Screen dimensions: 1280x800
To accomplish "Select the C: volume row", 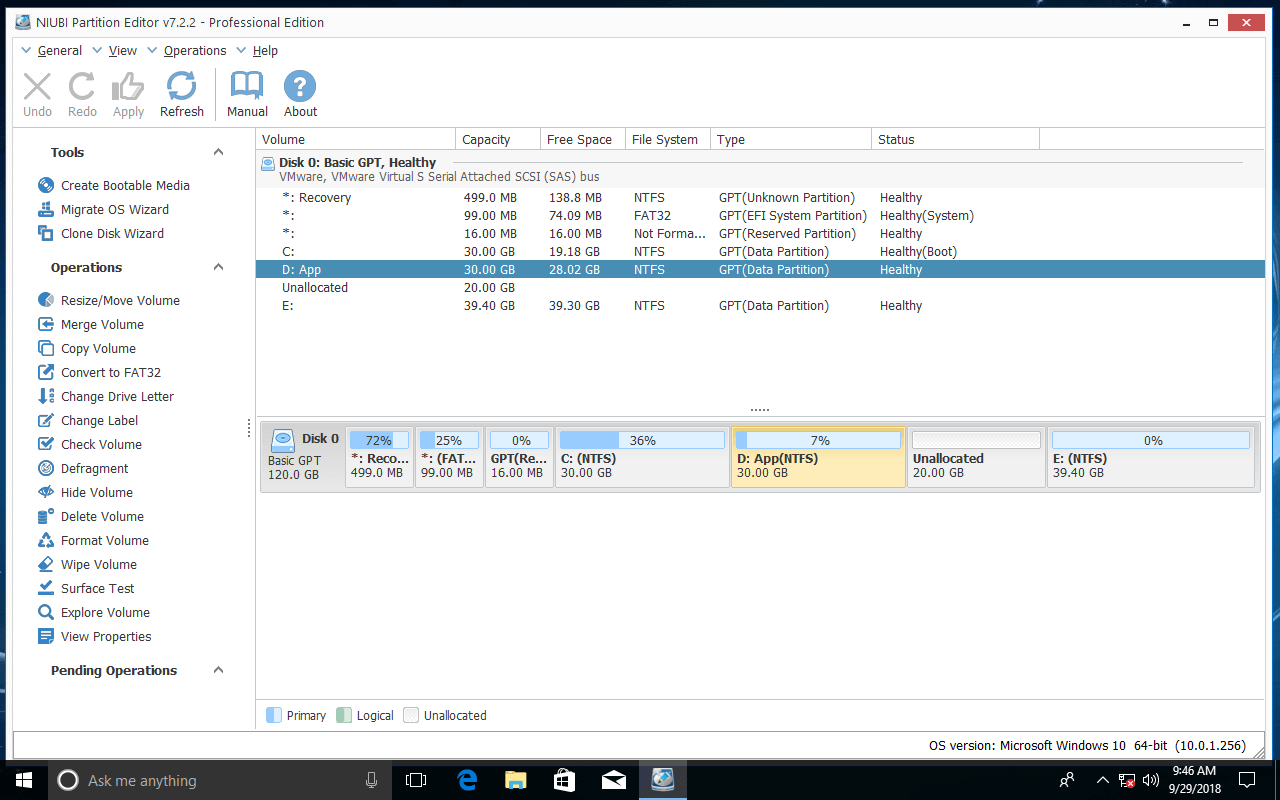I will tap(760, 251).
